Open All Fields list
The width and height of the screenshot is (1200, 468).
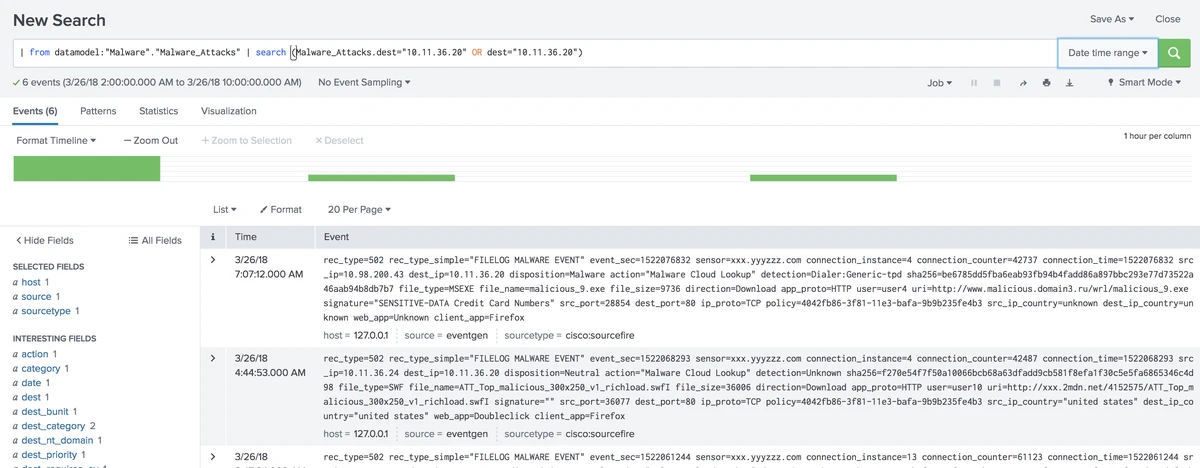155,240
